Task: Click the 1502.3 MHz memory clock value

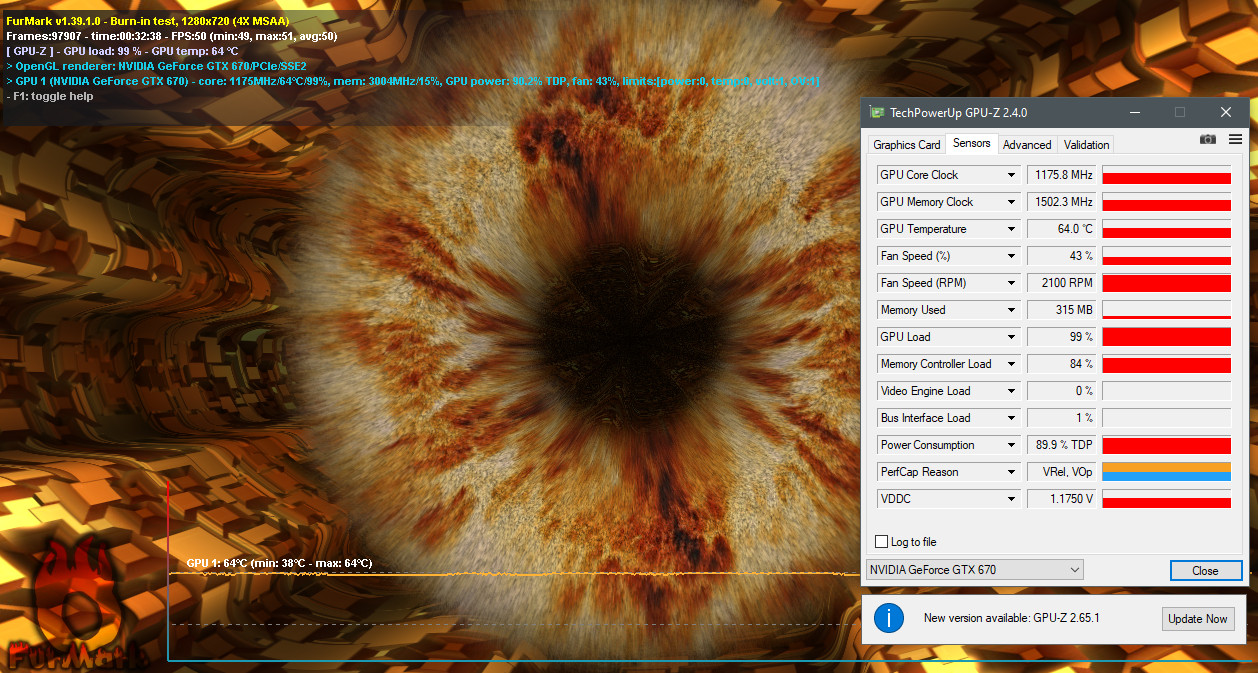Action: click(x=1062, y=202)
